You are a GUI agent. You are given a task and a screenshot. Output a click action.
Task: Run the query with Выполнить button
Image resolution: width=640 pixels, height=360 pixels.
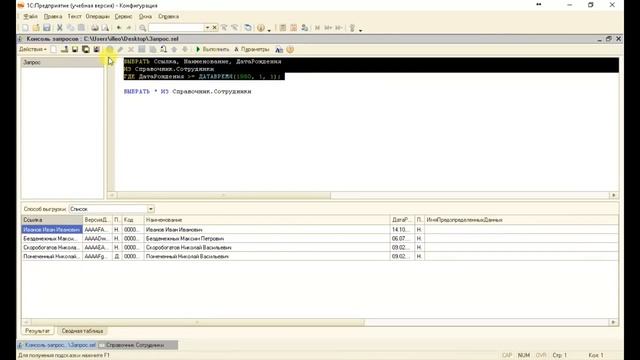(x=212, y=49)
